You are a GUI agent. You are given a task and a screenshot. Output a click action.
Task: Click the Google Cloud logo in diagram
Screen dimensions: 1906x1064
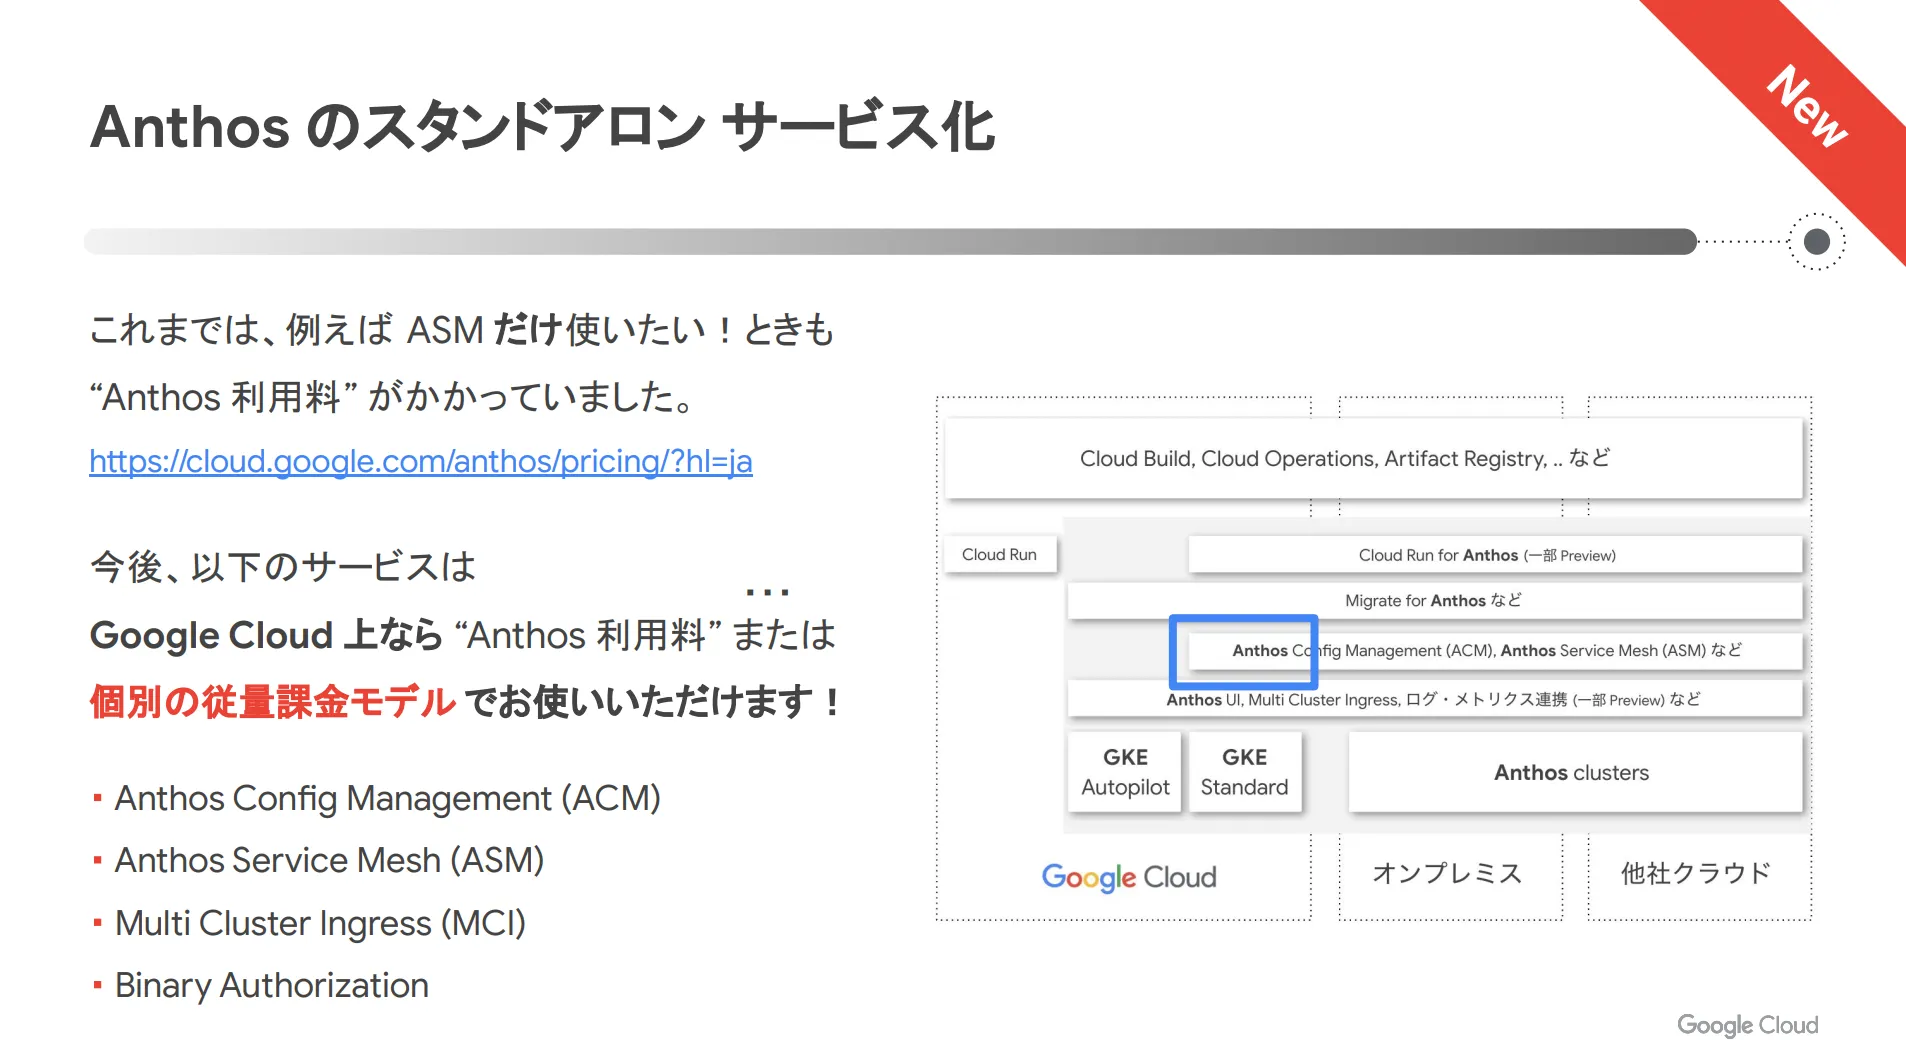(1128, 877)
